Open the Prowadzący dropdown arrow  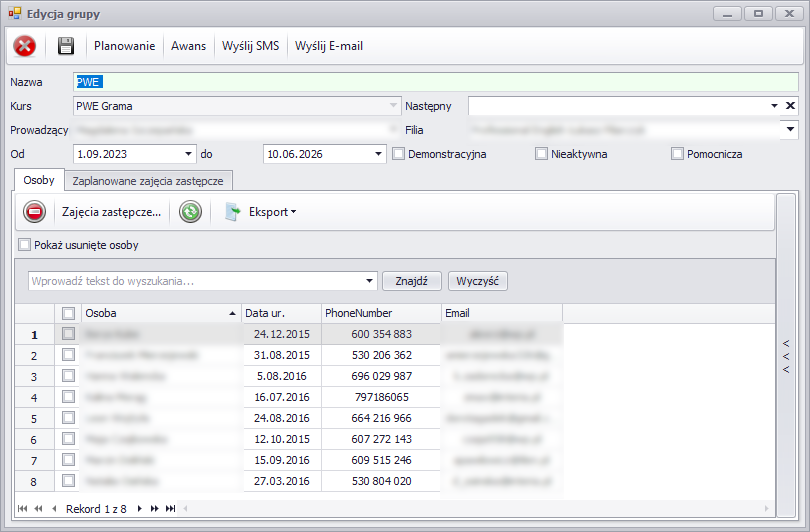(394, 130)
